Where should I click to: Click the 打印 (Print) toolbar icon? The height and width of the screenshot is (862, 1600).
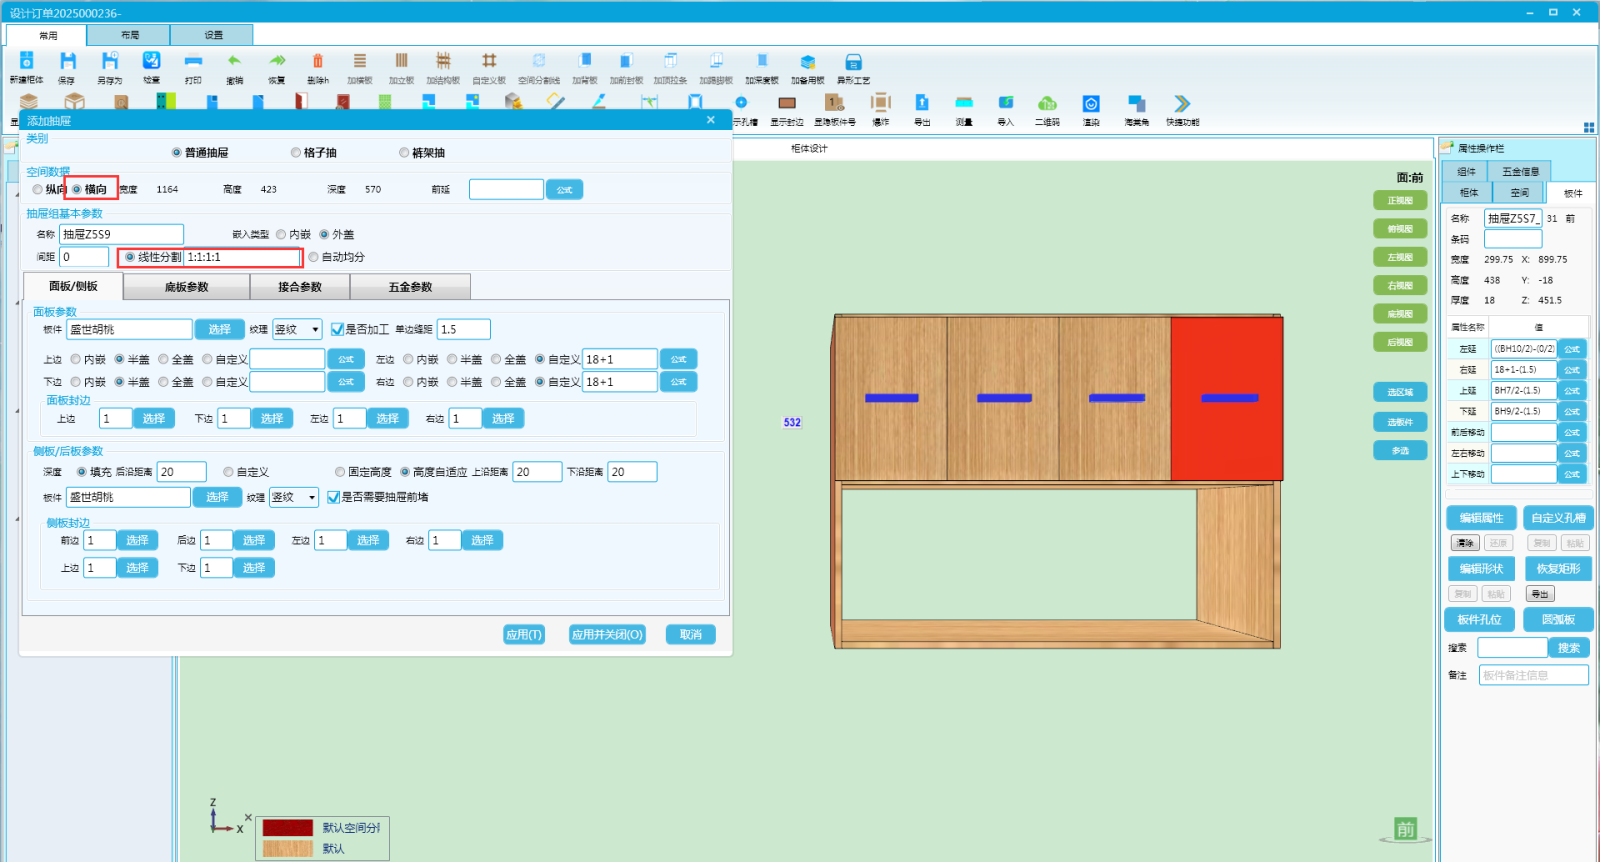193,62
